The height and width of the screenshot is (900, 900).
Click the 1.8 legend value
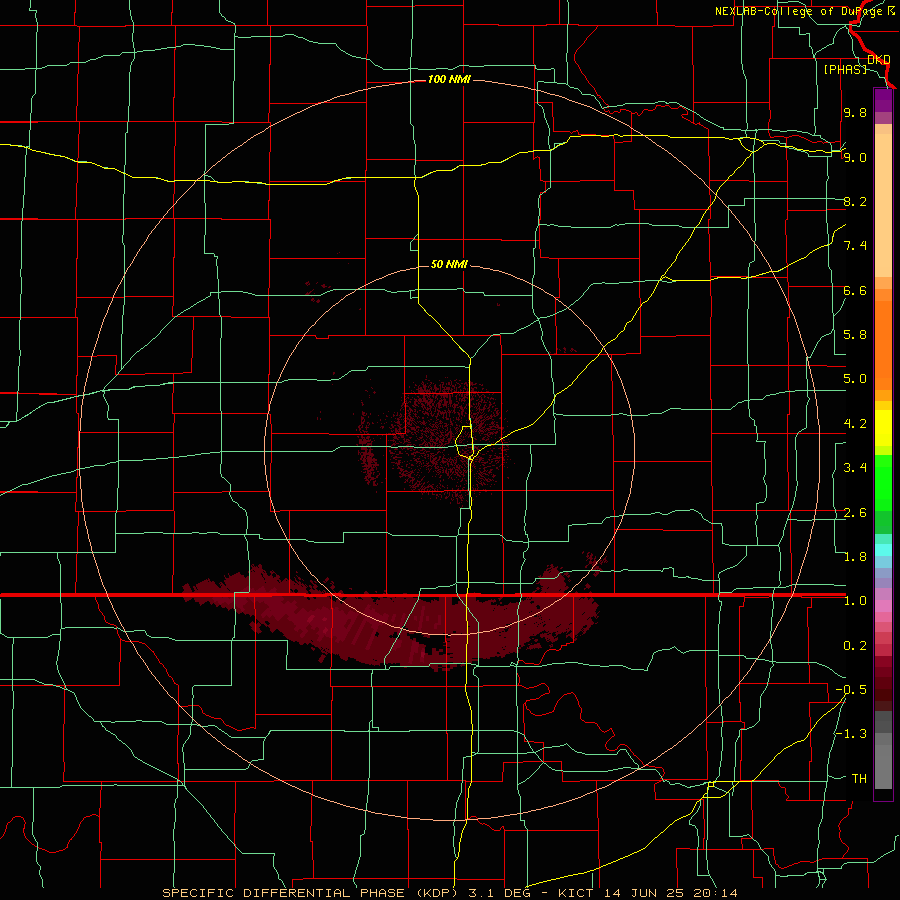855,557
